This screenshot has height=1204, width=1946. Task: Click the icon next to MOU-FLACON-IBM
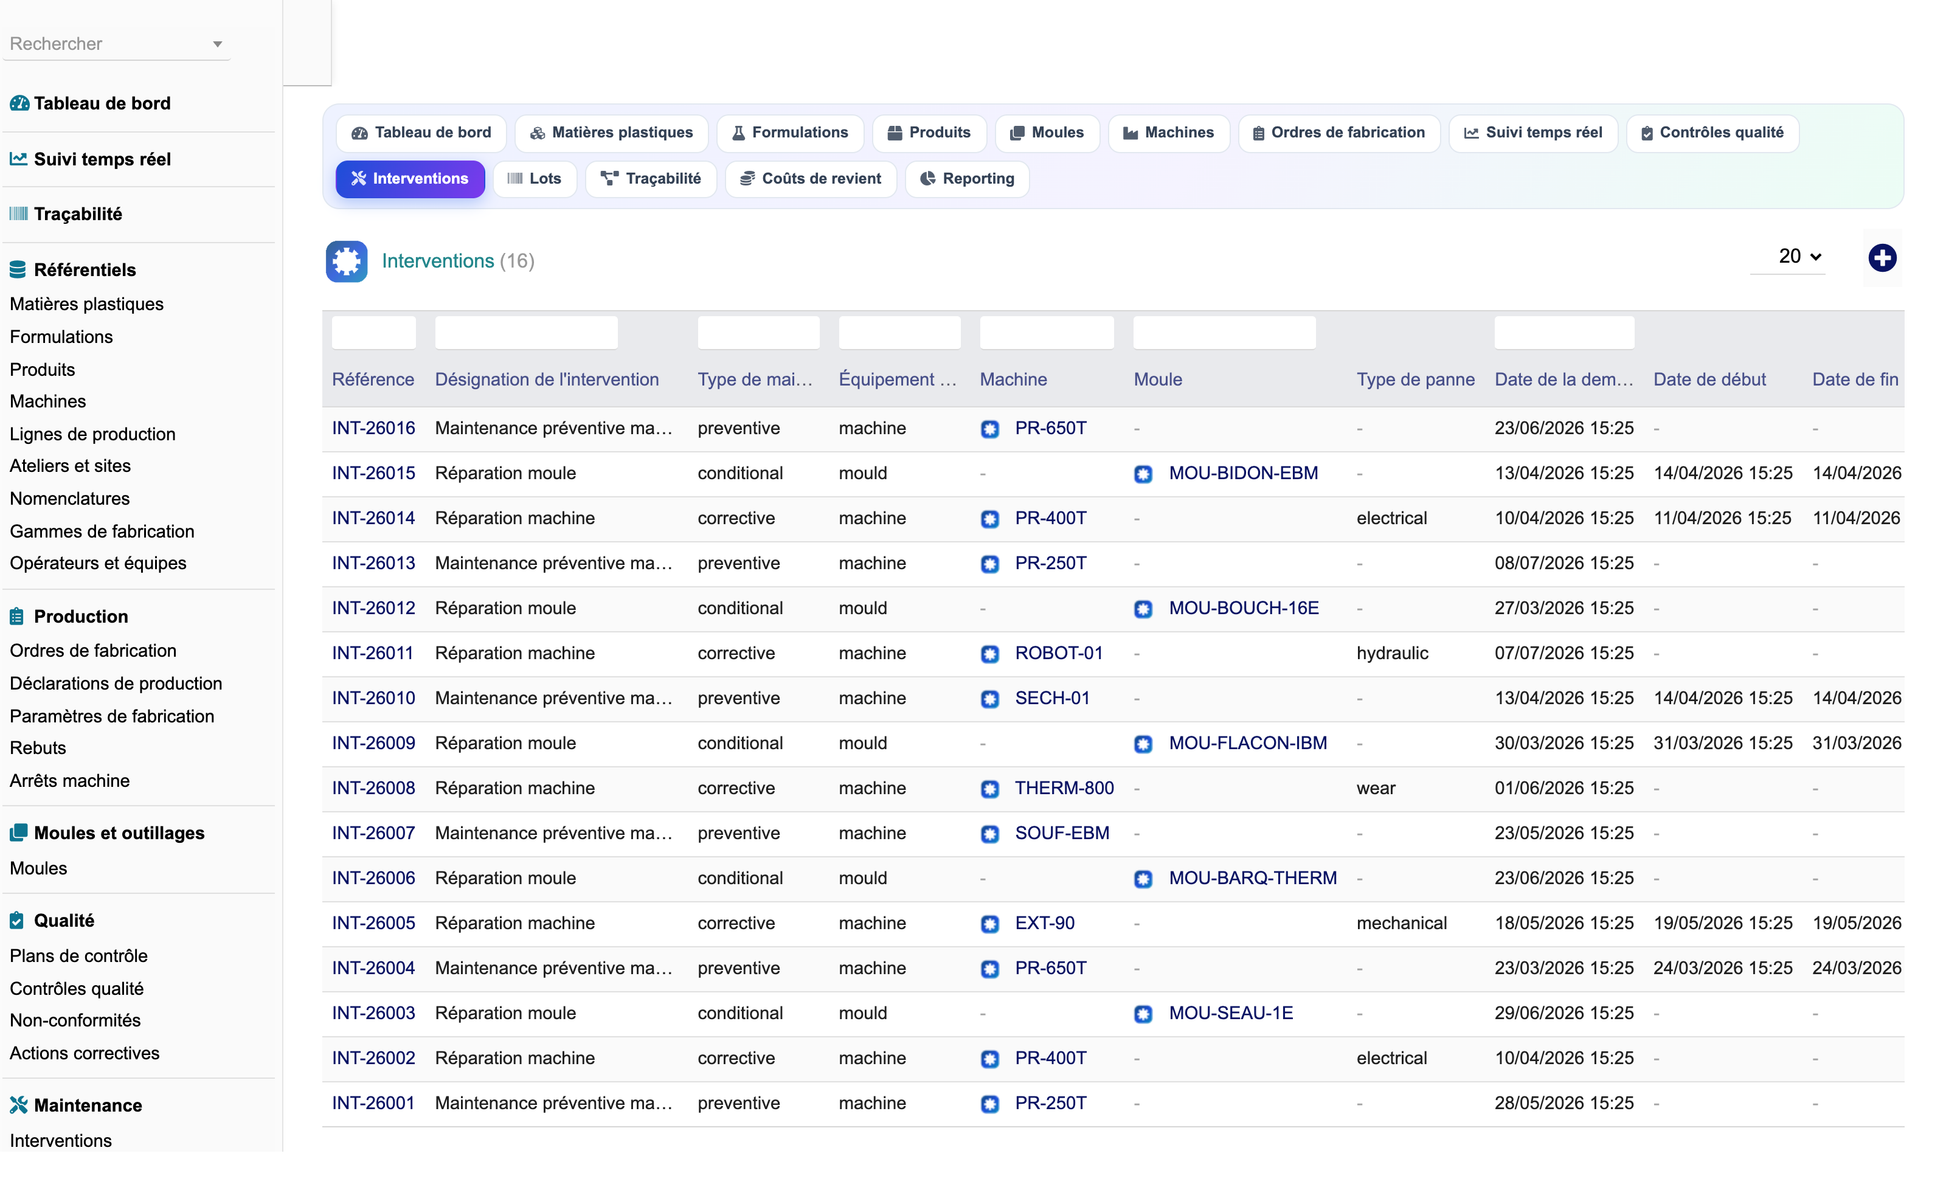1143,744
